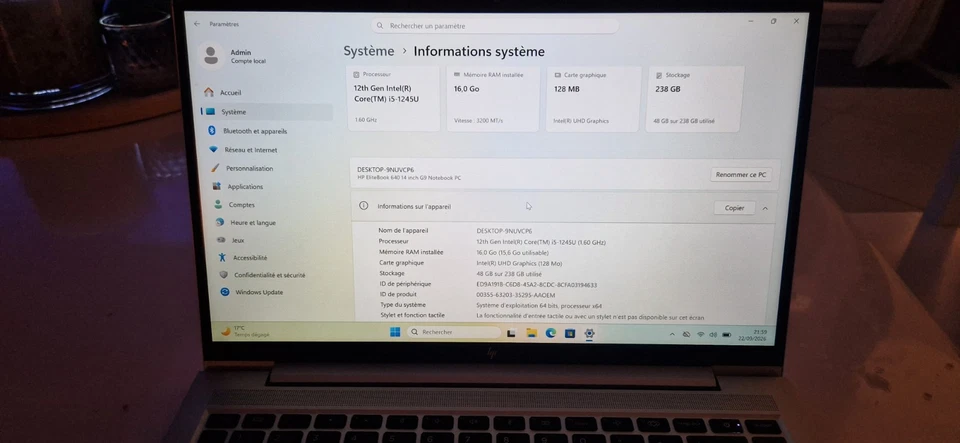The image size is (960, 443).
Task: Click the Personnalisation paintbrush icon
Action: [215, 168]
